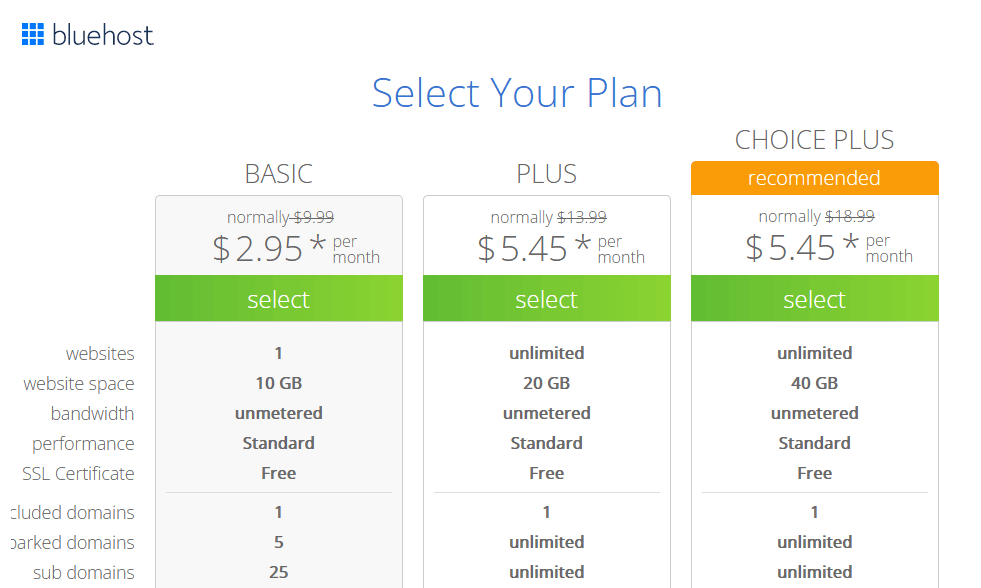This screenshot has width=981, height=588.
Task: Click the PLUS column header
Action: (546, 173)
